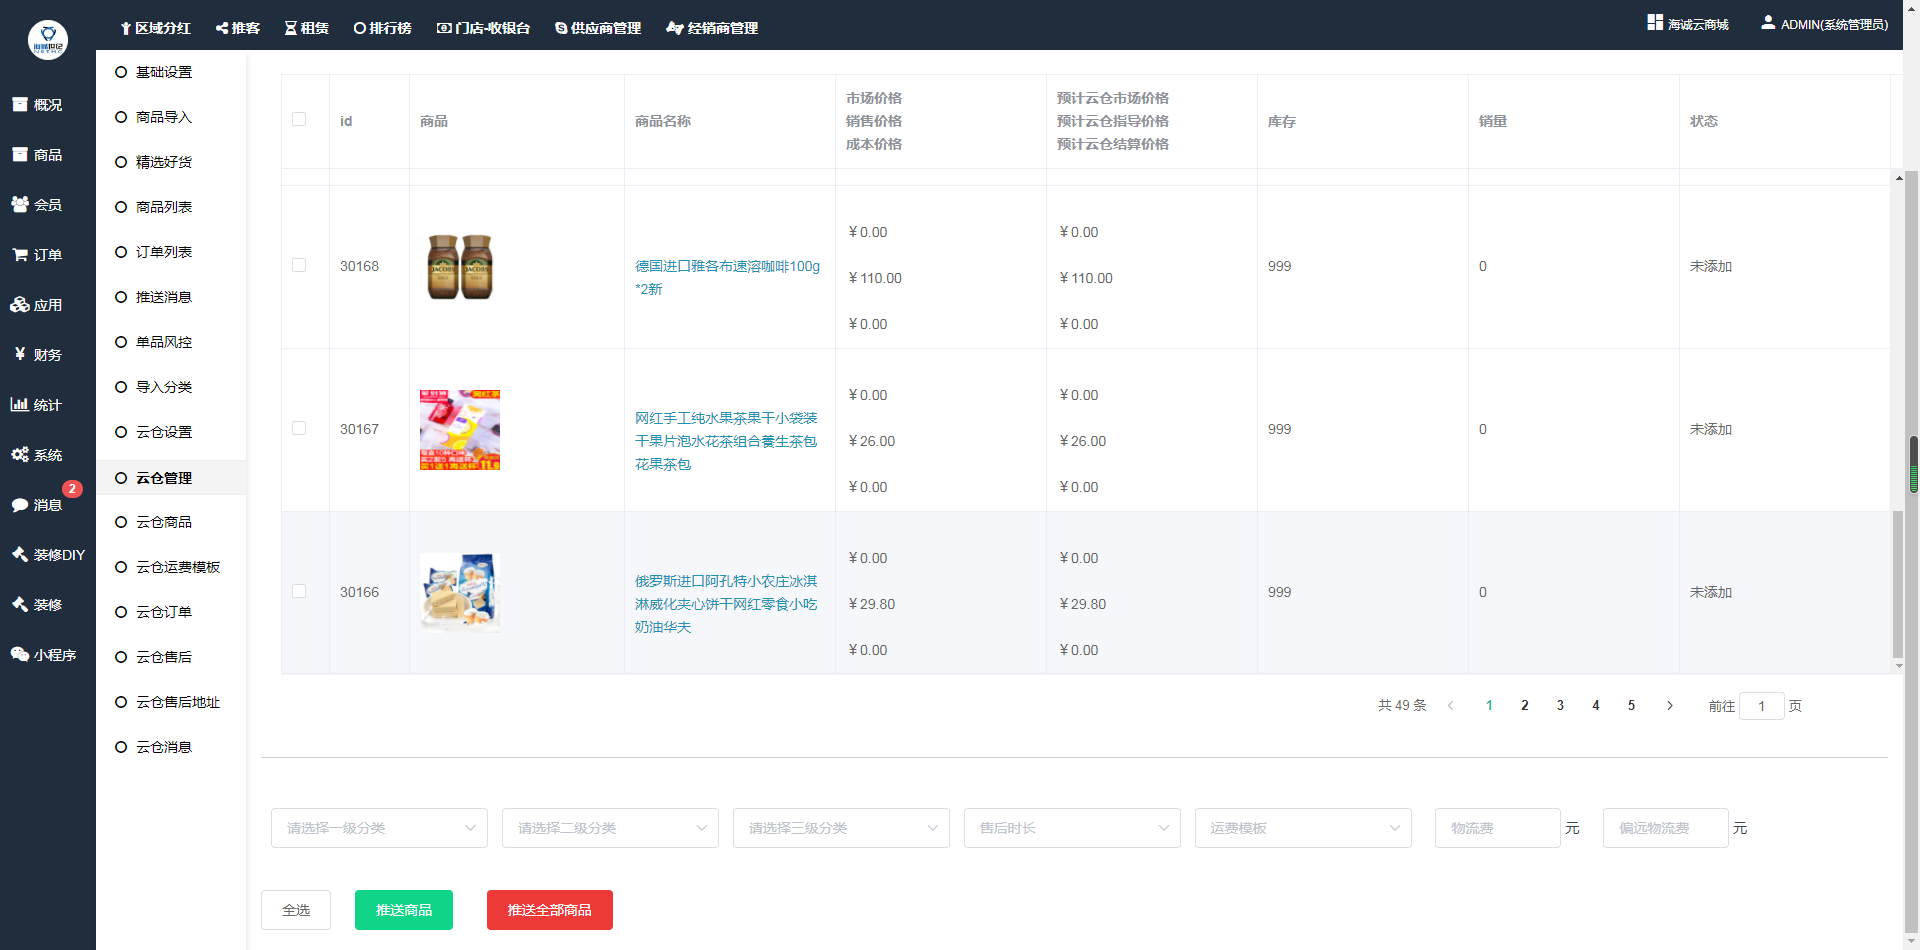Click the 排行榜 circle icon

[360, 28]
